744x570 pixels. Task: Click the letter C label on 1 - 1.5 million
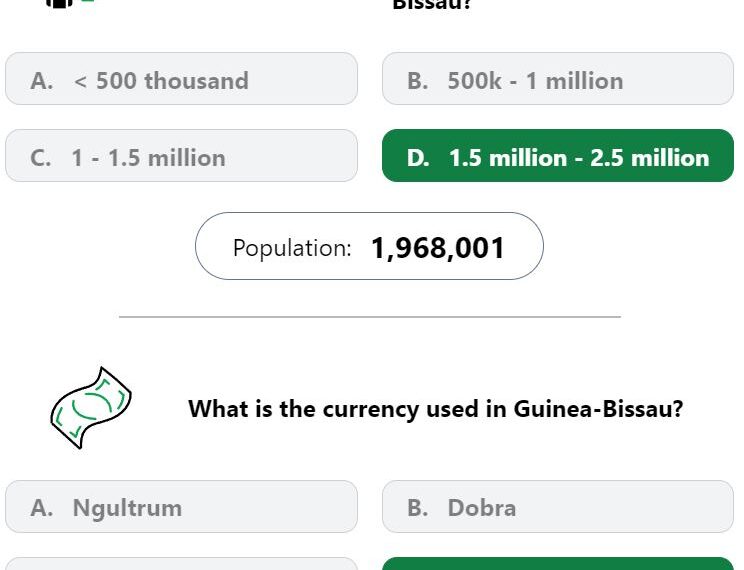coord(40,158)
